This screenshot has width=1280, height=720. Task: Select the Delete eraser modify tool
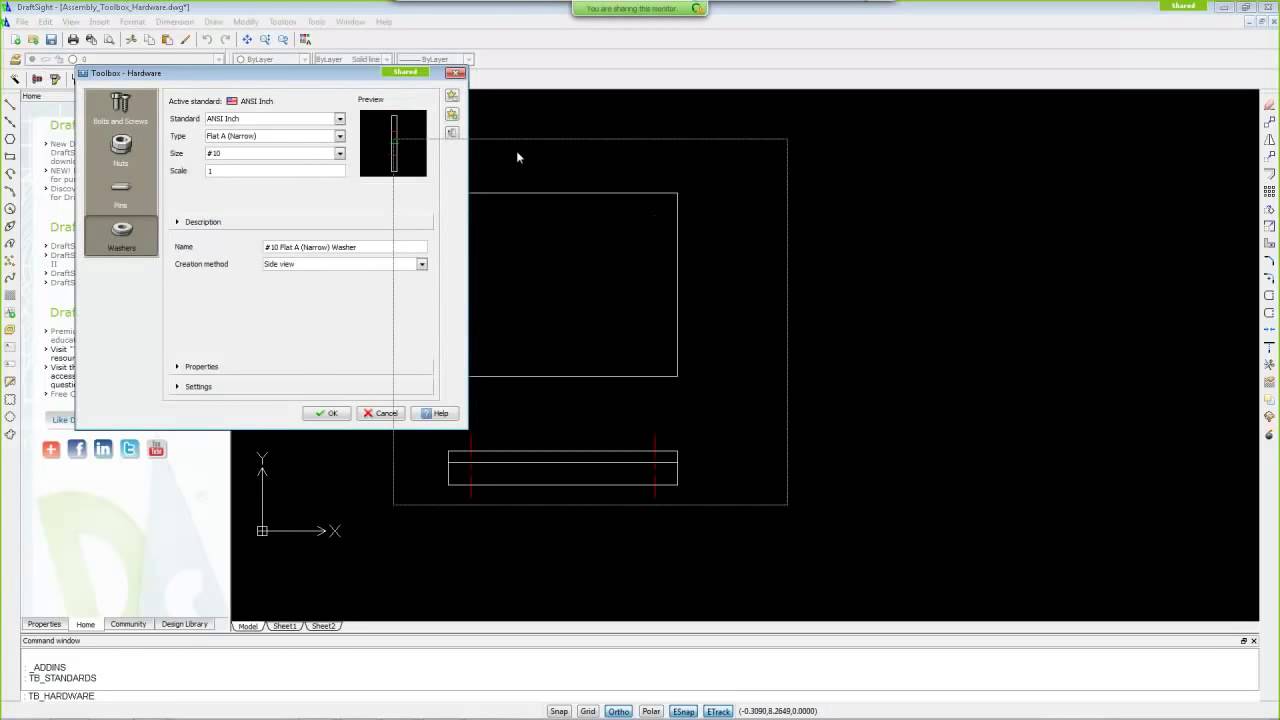1270,104
